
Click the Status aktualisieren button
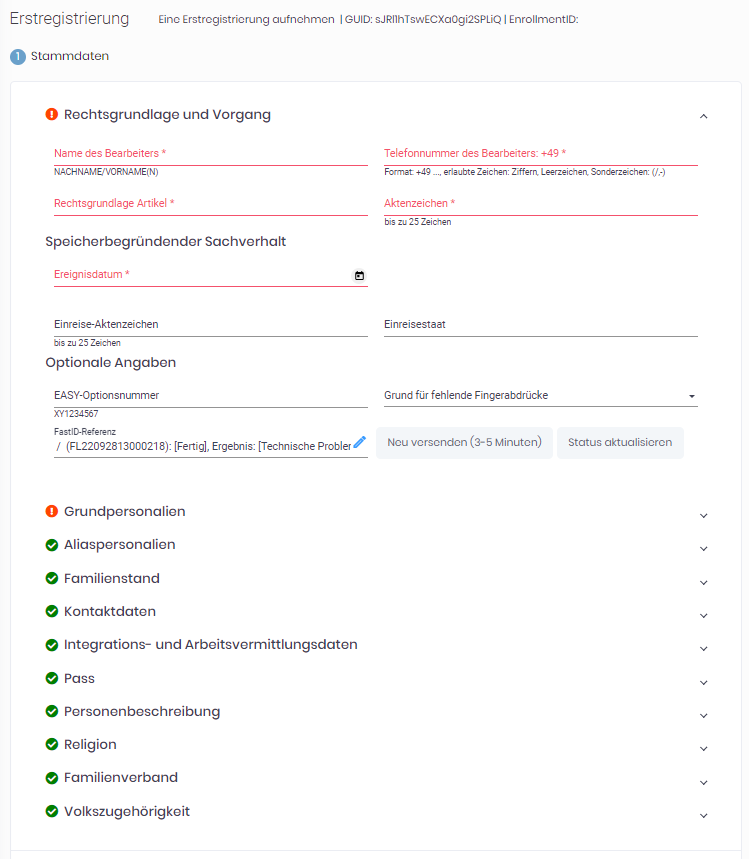pos(620,443)
